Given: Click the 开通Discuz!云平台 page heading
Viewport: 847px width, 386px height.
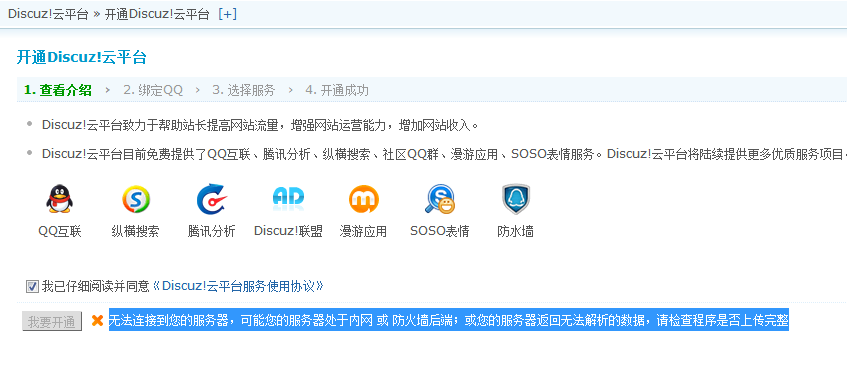Looking at the screenshot, I should 82,57.
